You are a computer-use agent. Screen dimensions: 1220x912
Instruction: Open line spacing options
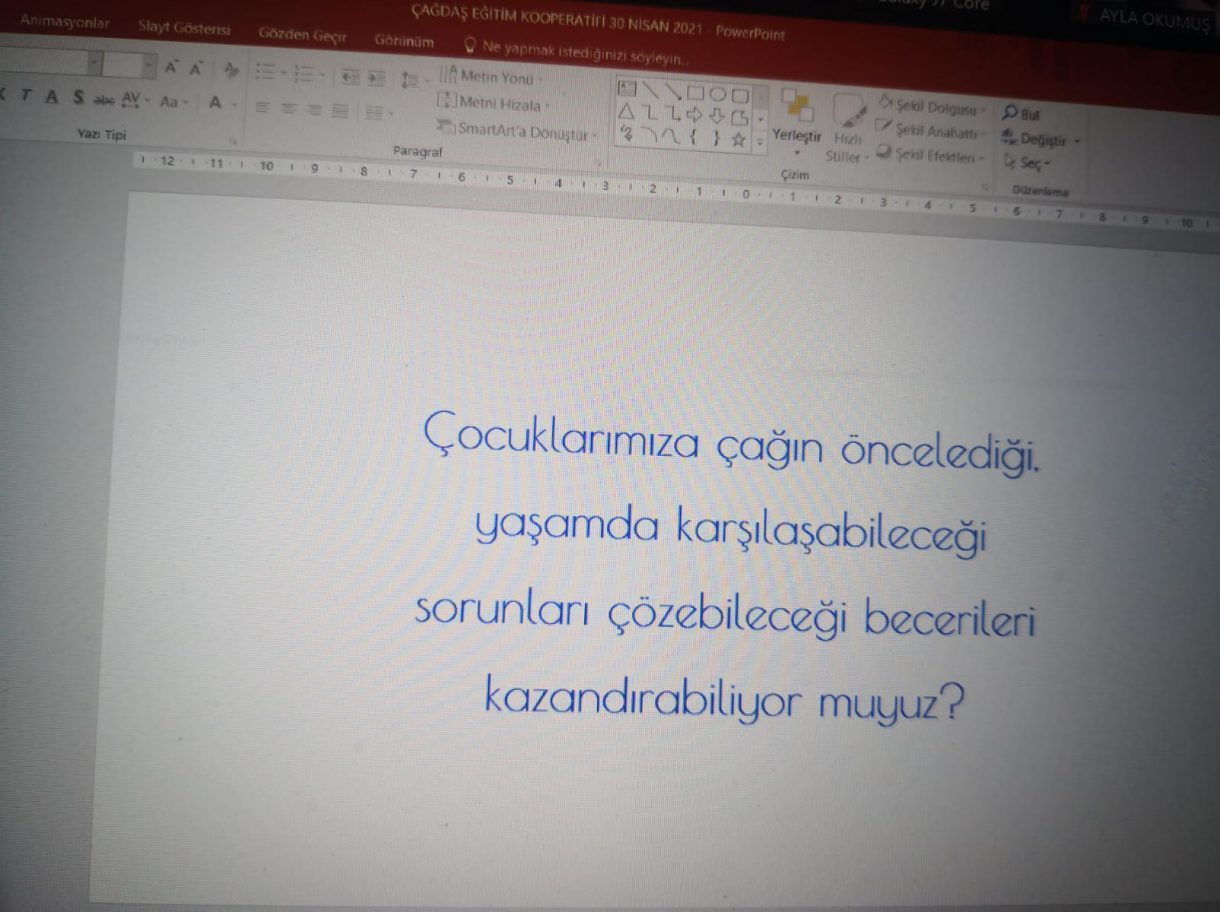(x=412, y=80)
